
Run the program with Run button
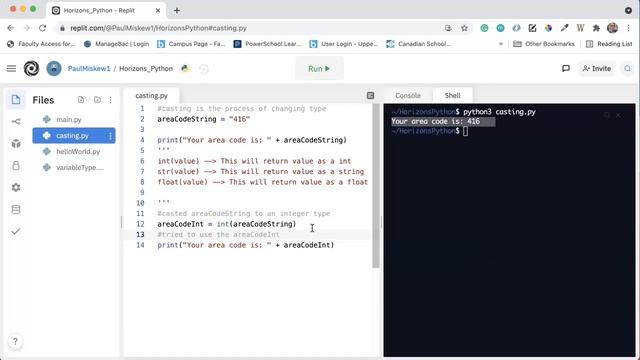pyautogui.click(x=319, y=69)
